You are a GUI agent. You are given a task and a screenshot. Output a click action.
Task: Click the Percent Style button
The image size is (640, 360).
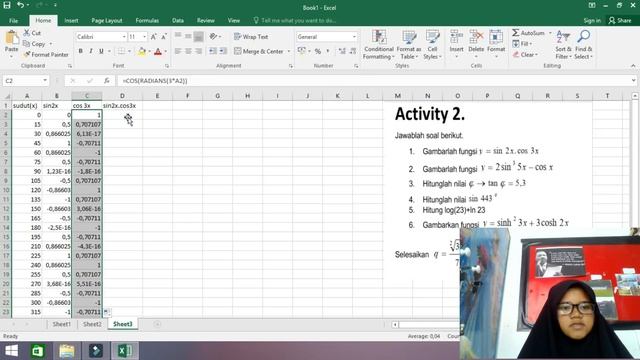pyautogui.click(x=318, y=51)
